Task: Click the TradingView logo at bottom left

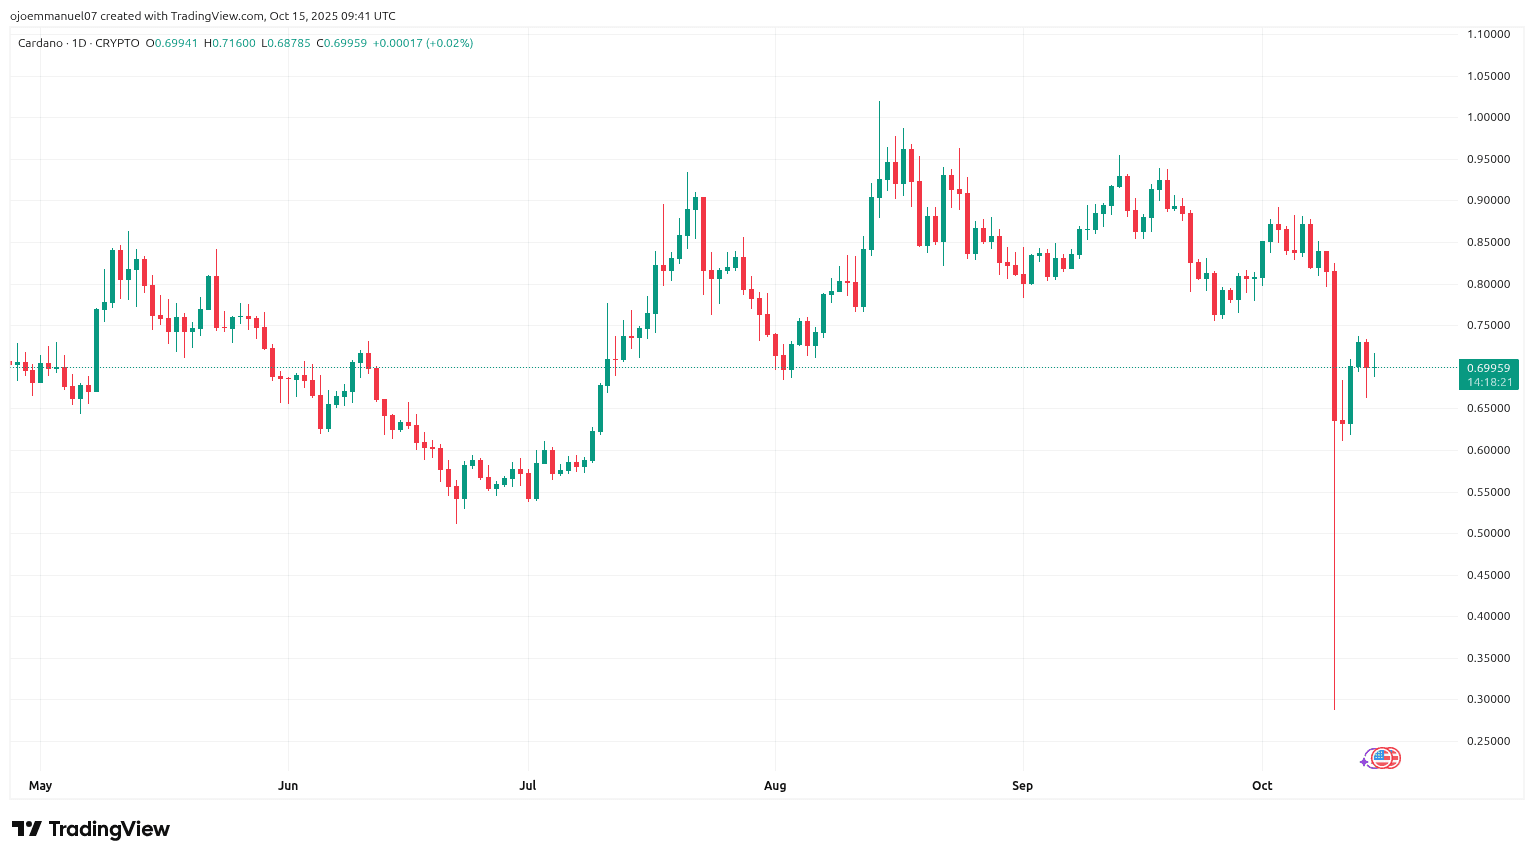Action: pos(91,829)
